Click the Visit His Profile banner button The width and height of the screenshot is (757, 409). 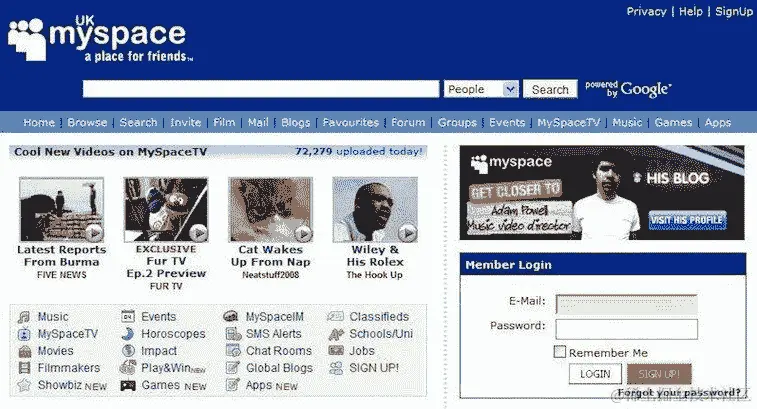click(x=687, y=220)
